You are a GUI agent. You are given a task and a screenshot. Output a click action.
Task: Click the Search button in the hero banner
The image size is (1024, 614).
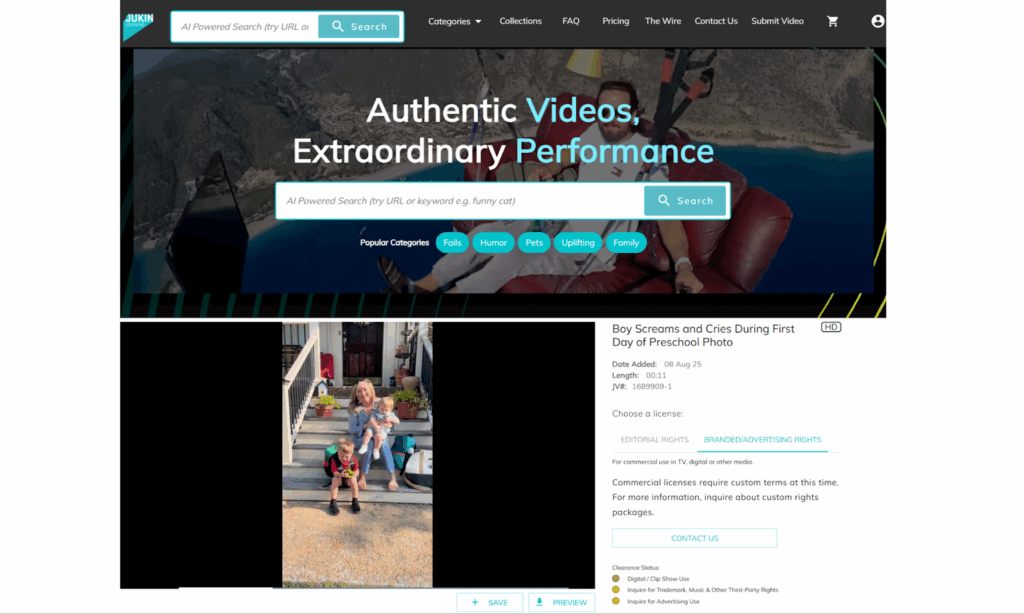pyautogui.click(x=685, y=200)
